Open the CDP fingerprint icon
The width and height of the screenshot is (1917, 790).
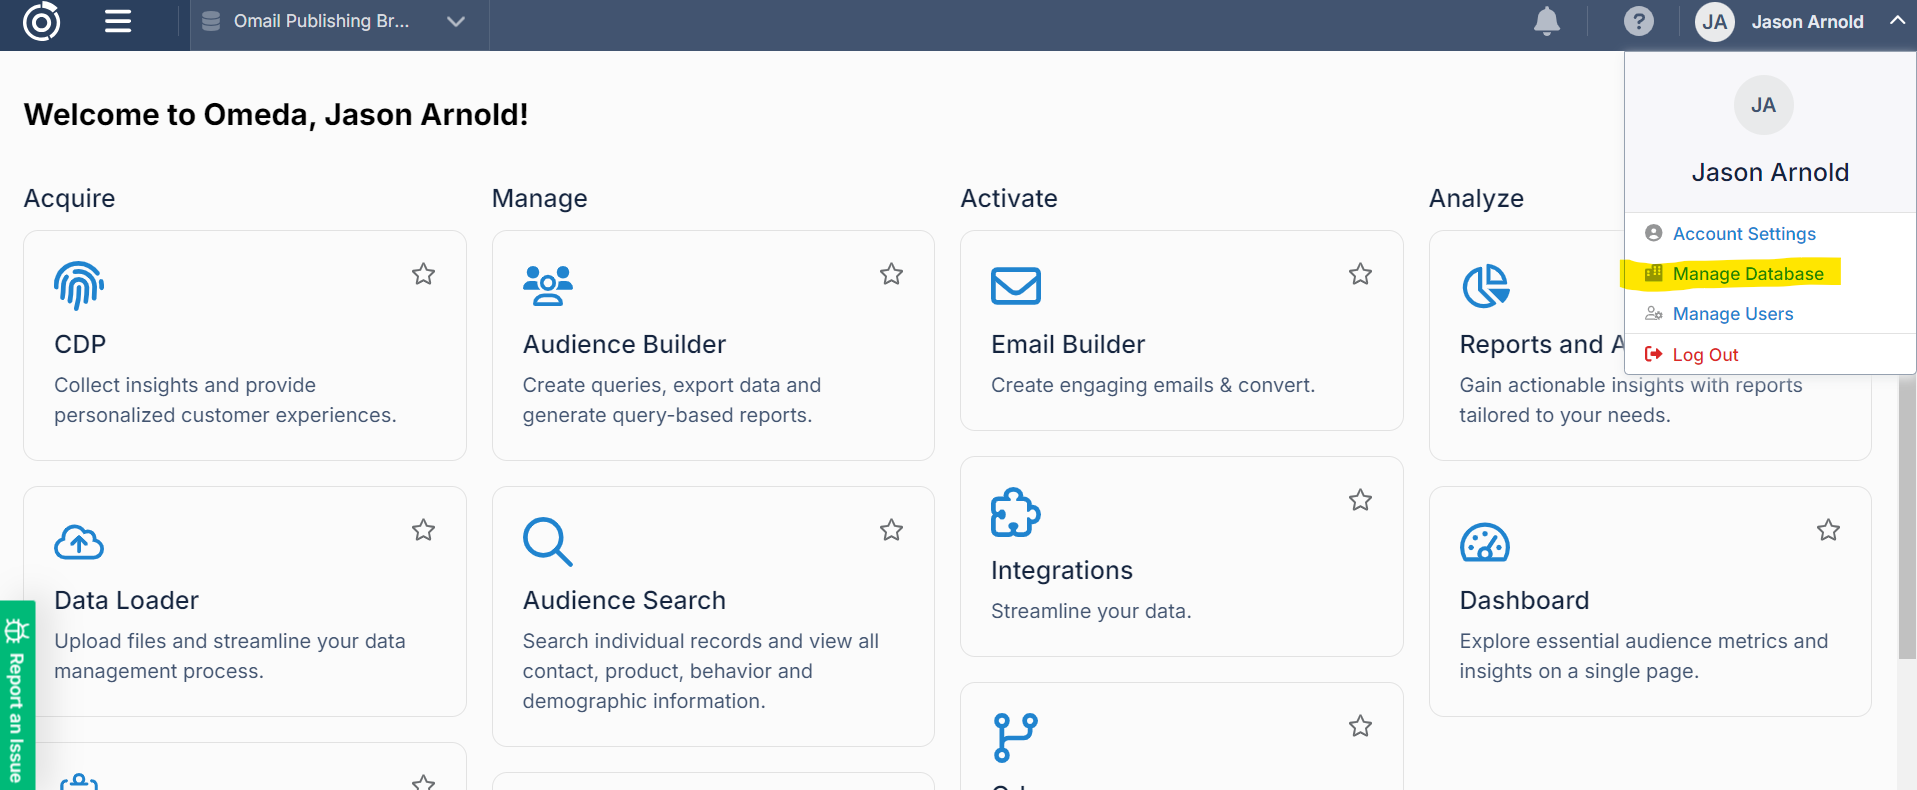point(79,286)
